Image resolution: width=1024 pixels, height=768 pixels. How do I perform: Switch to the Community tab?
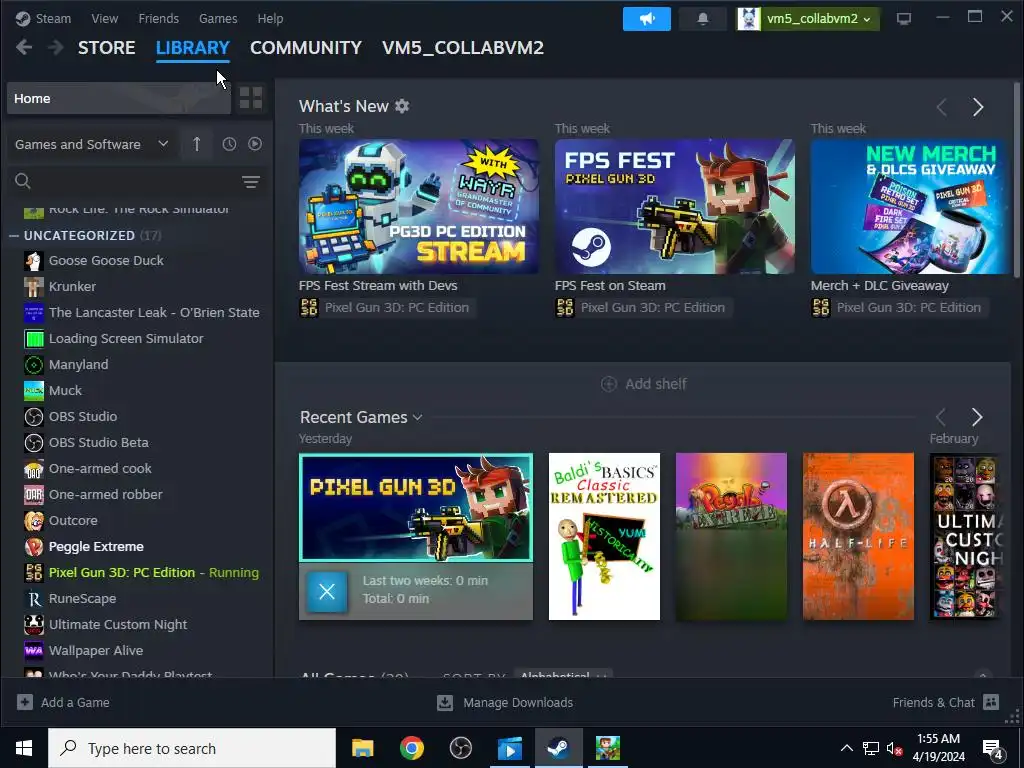pyautogui.click(x=306, y=48)
